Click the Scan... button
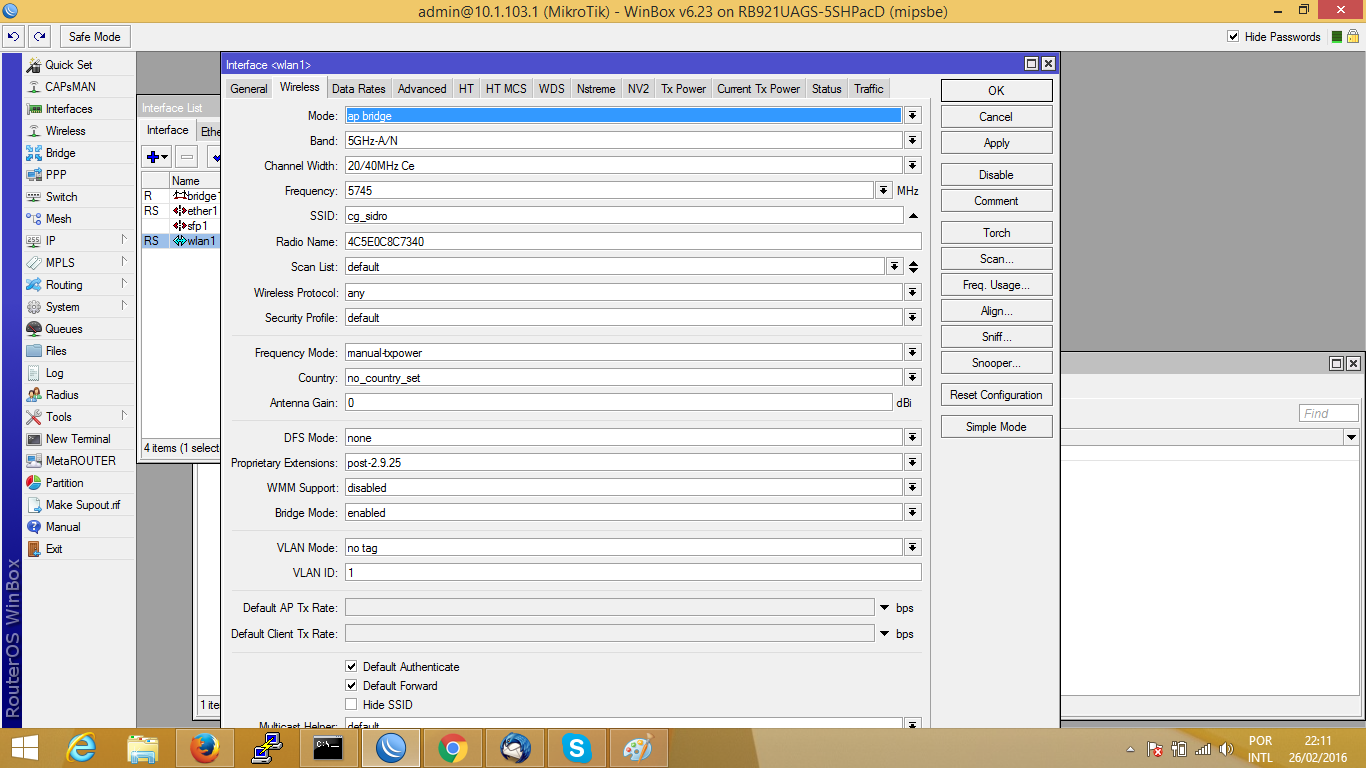 [x=996, y=259]
